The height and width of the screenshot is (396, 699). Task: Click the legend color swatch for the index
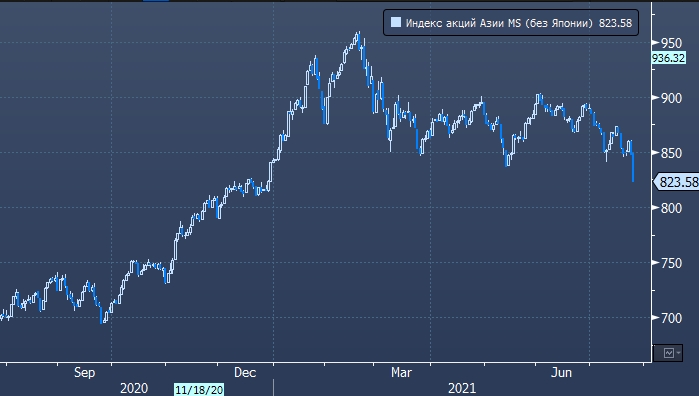[x=395, y=22]
